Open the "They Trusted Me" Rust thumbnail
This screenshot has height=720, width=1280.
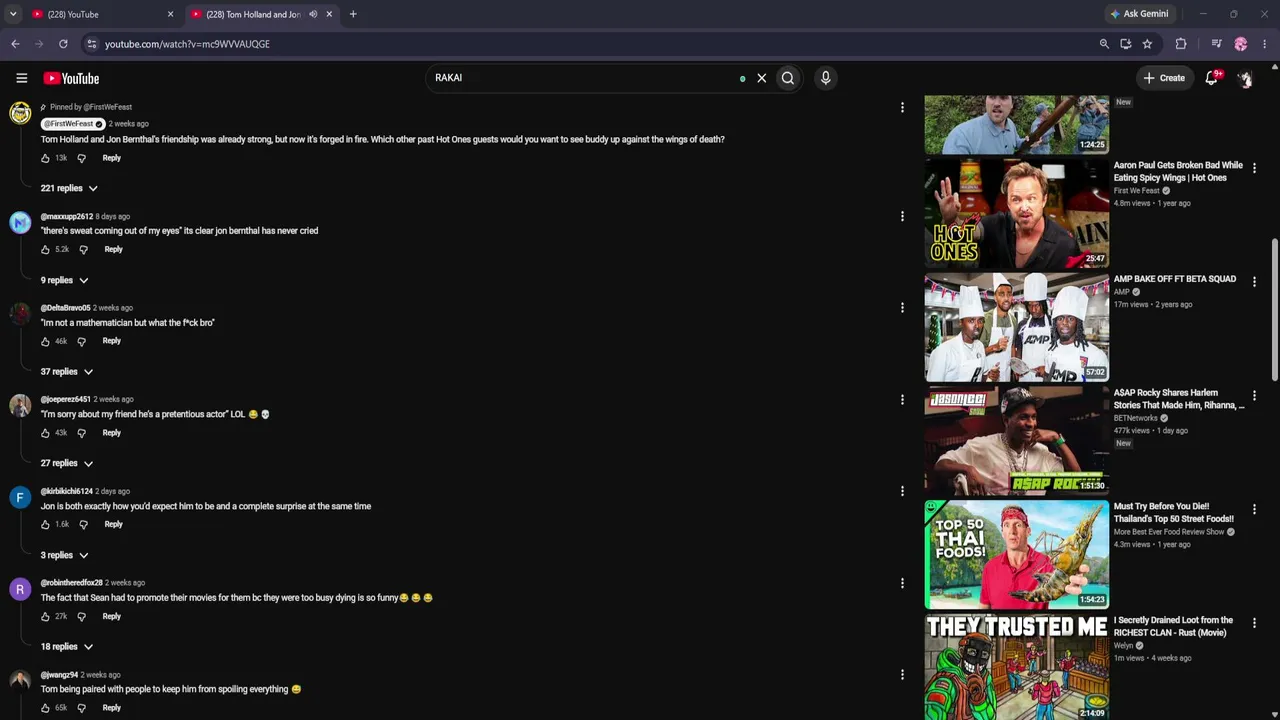coord(1017,667)
